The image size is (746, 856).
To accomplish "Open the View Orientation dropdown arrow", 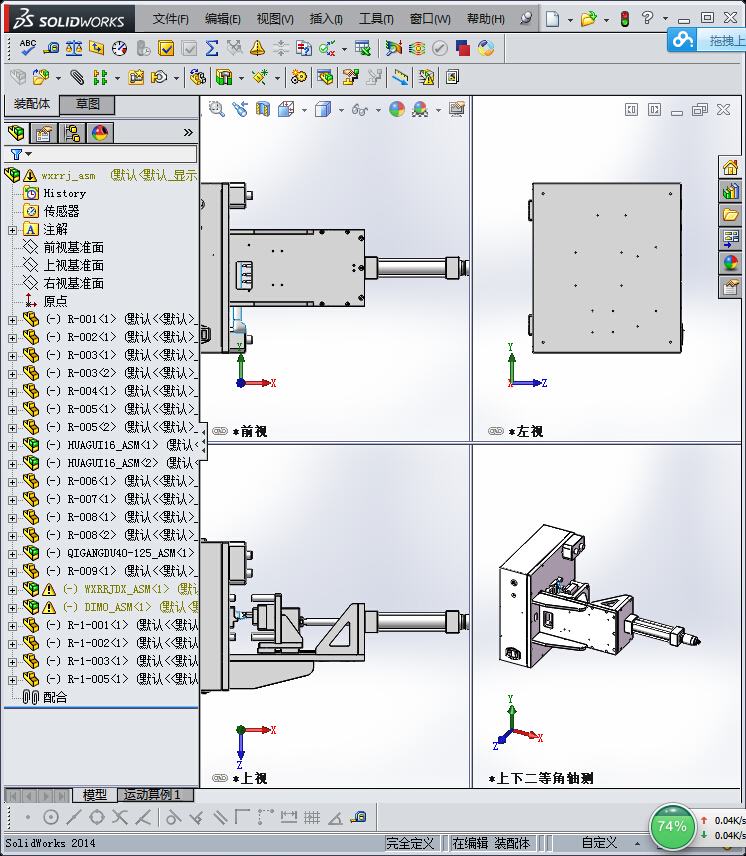I will click(x=304, y=110).
